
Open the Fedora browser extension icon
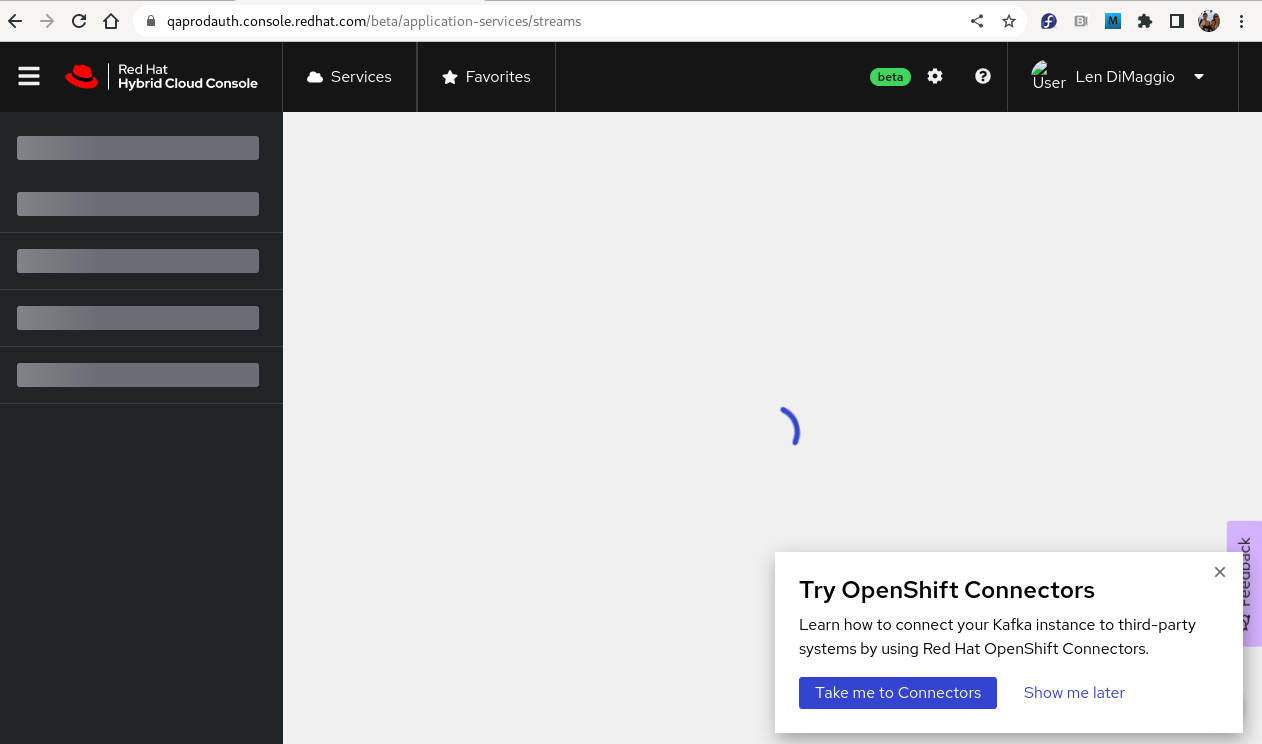pos(1049,21)
